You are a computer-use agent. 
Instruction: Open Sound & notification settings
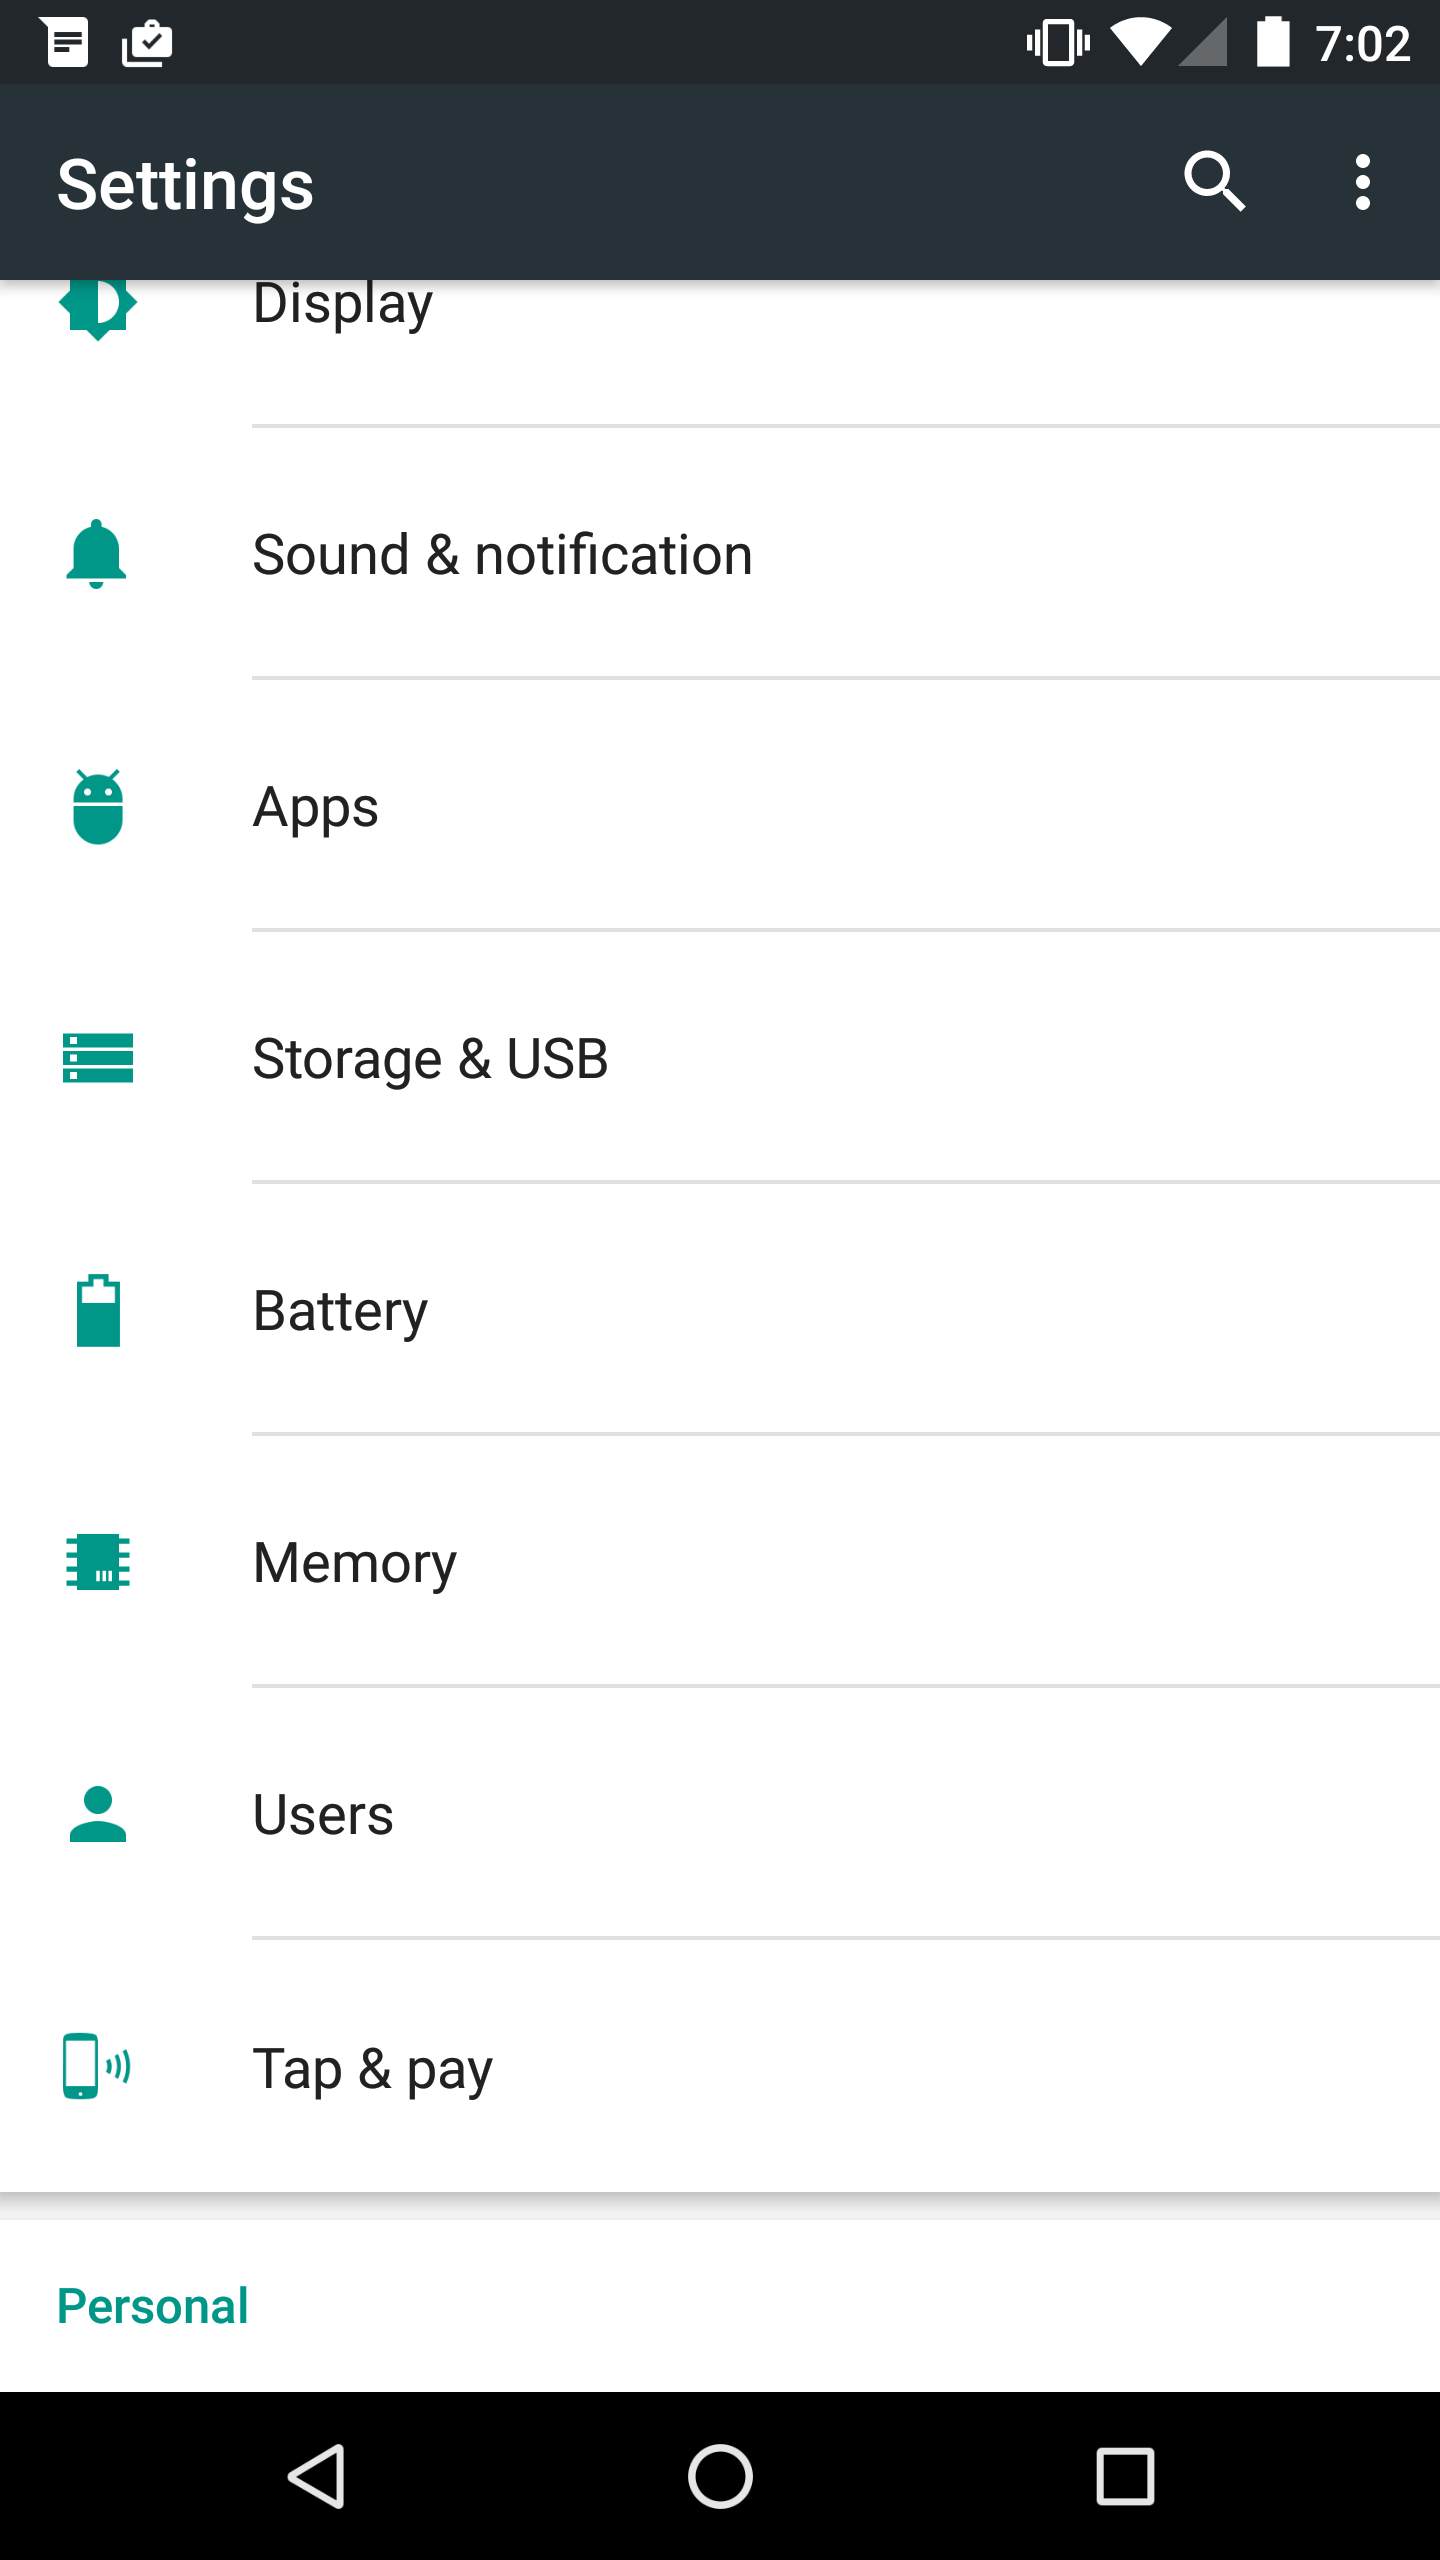coord(502,555)
